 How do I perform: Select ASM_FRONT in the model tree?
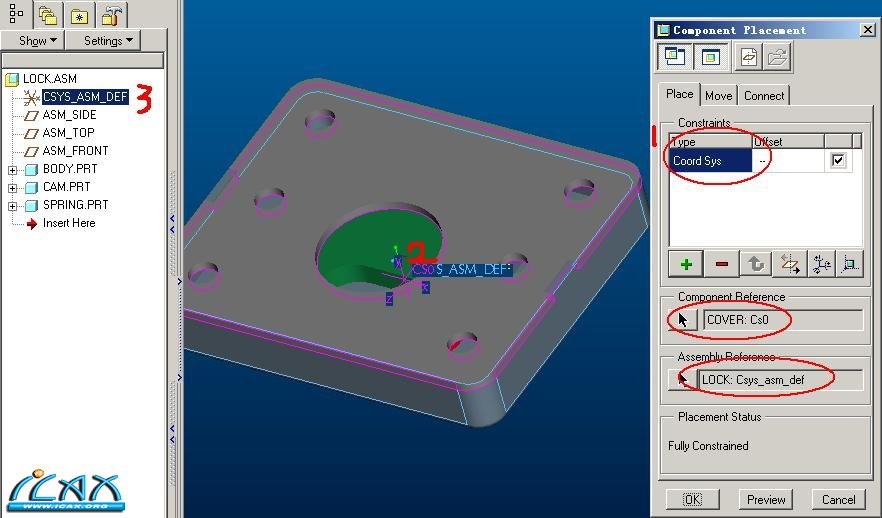[75, 151]
